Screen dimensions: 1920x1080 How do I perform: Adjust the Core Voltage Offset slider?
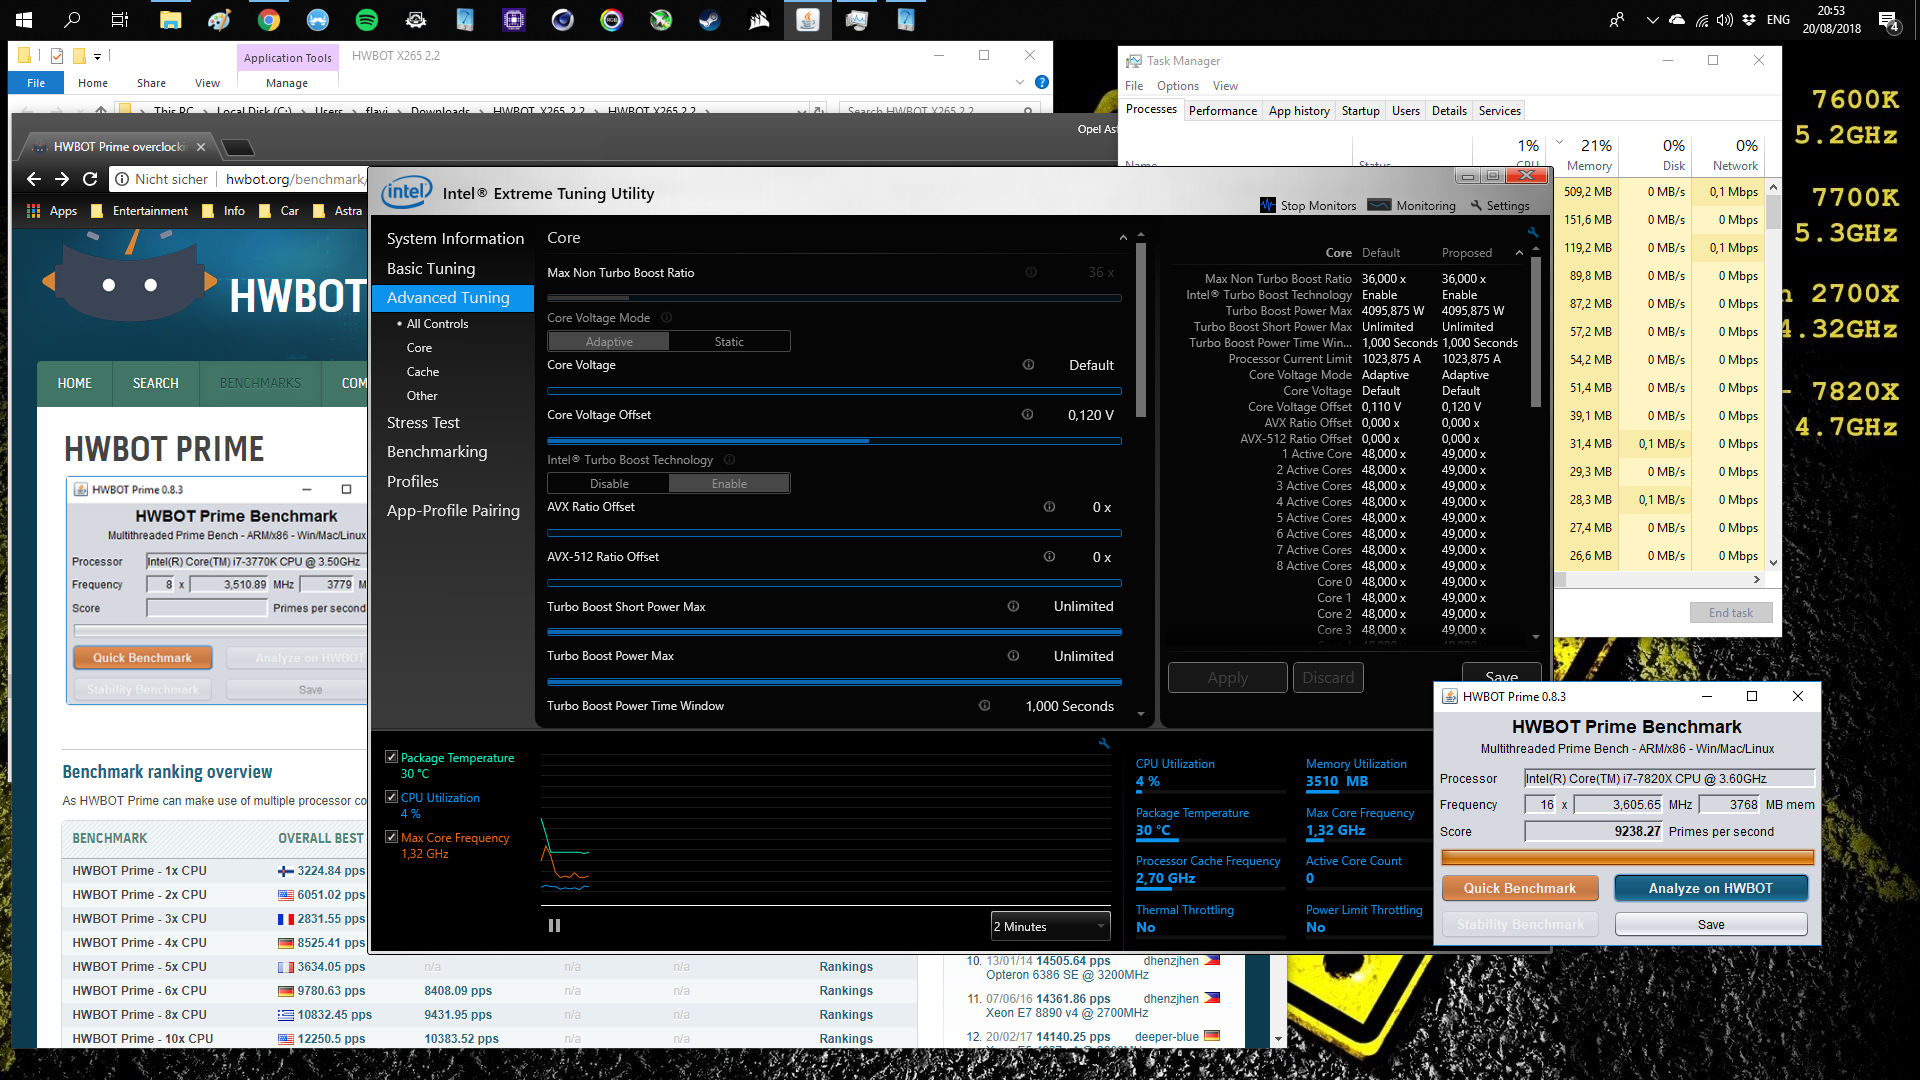point(834,440)
